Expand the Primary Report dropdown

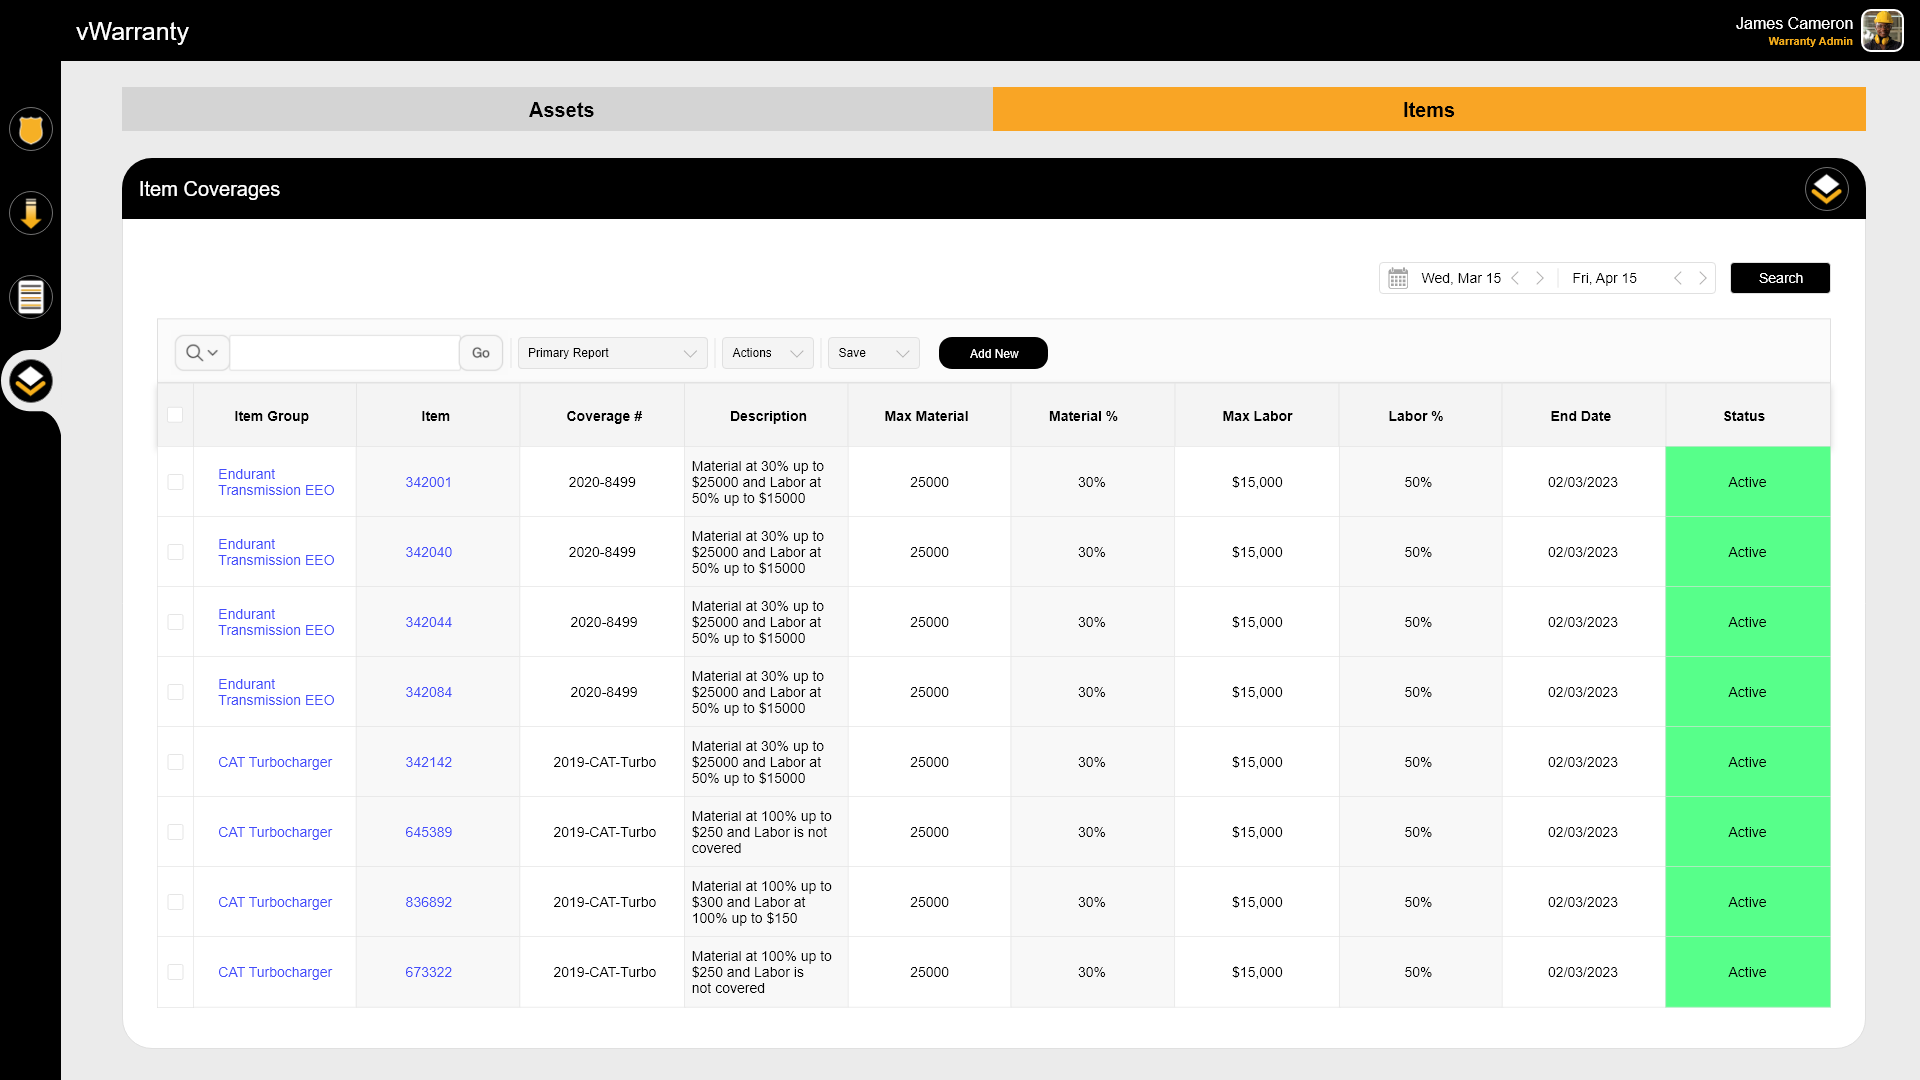click(612, 353)
